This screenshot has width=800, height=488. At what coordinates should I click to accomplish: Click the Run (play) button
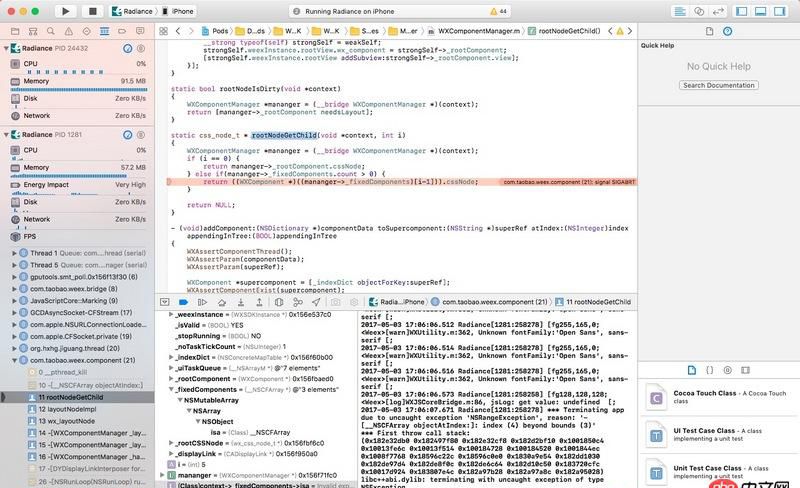(65, 11)
